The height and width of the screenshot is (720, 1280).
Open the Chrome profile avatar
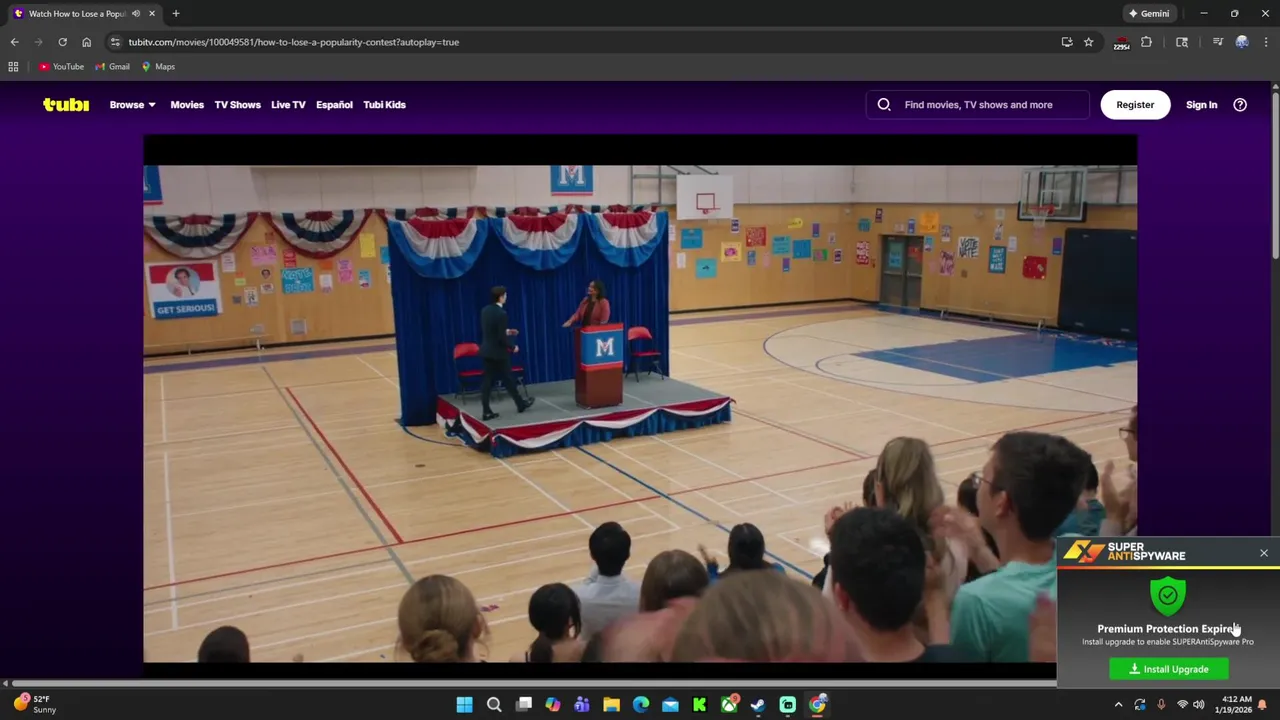1242,42
